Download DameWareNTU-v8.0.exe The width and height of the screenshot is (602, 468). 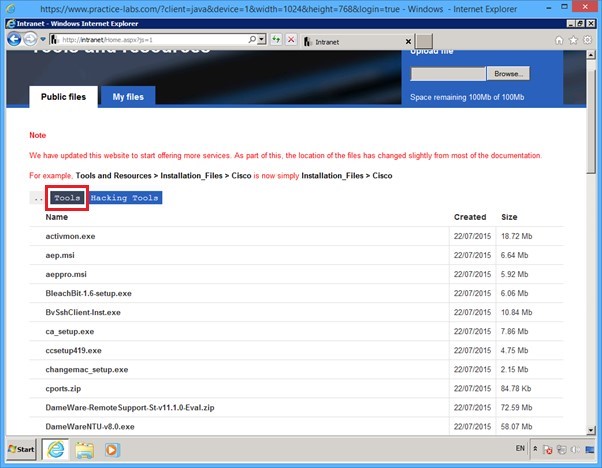[x=90, y=427]
